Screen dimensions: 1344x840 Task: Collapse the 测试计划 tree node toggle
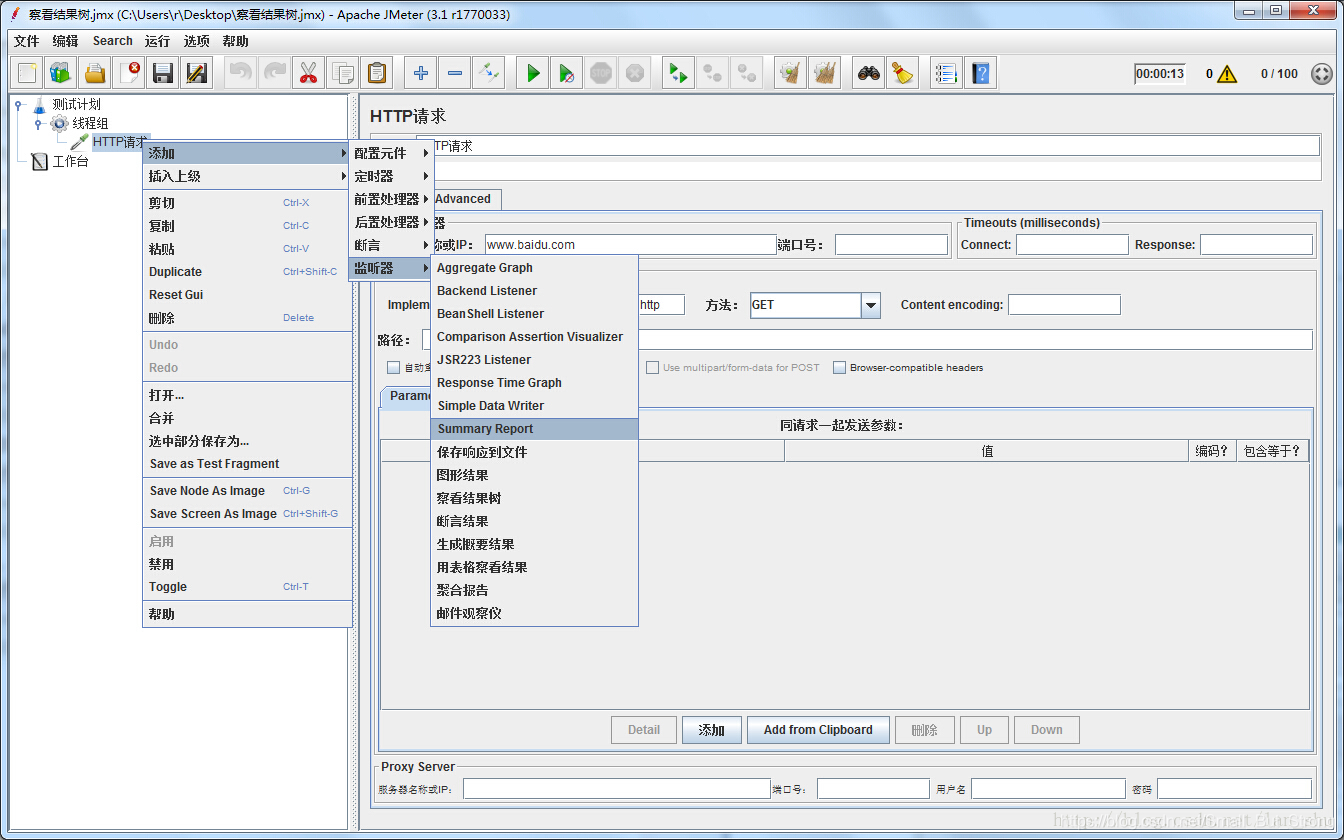[x=18, y=104]
